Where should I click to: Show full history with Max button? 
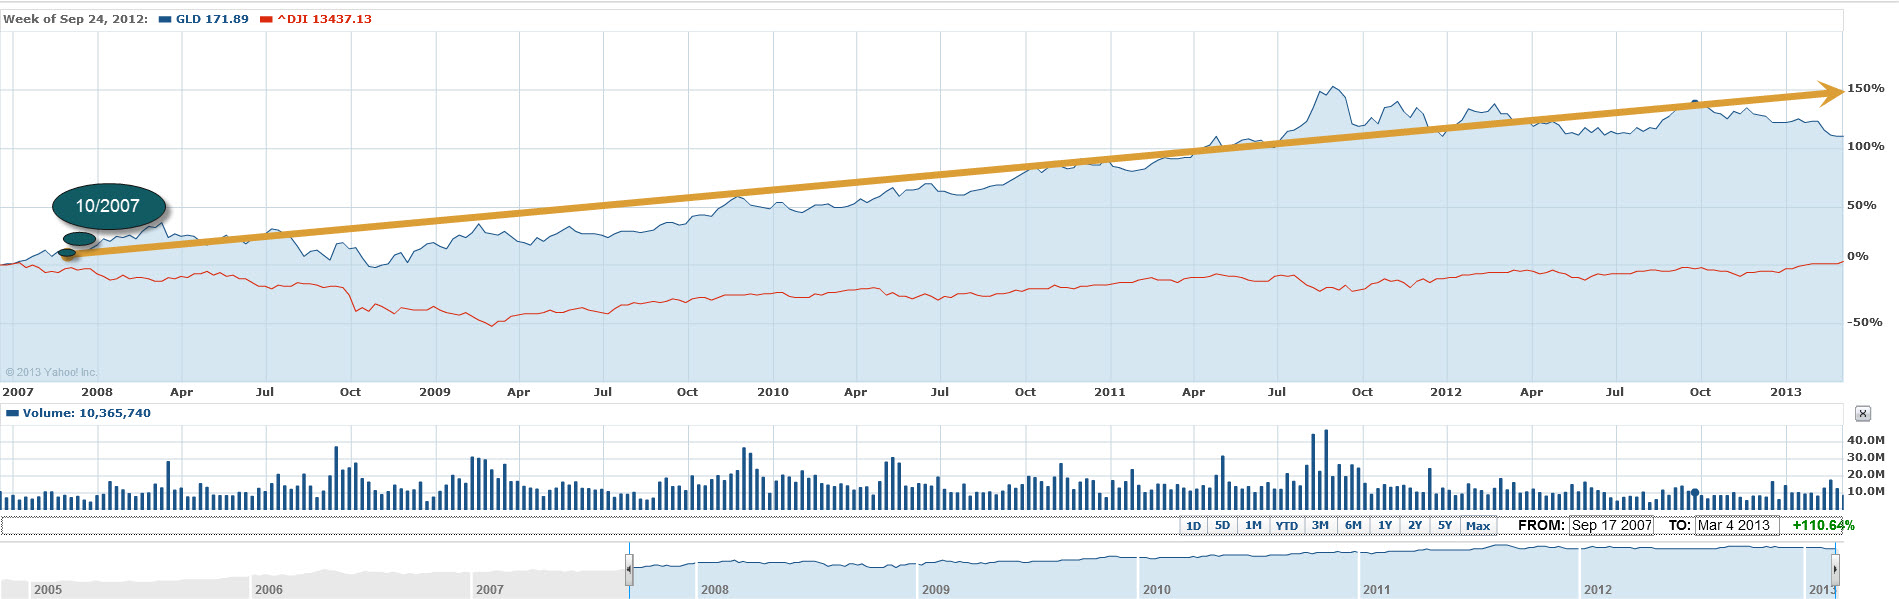coord(1478,525)
